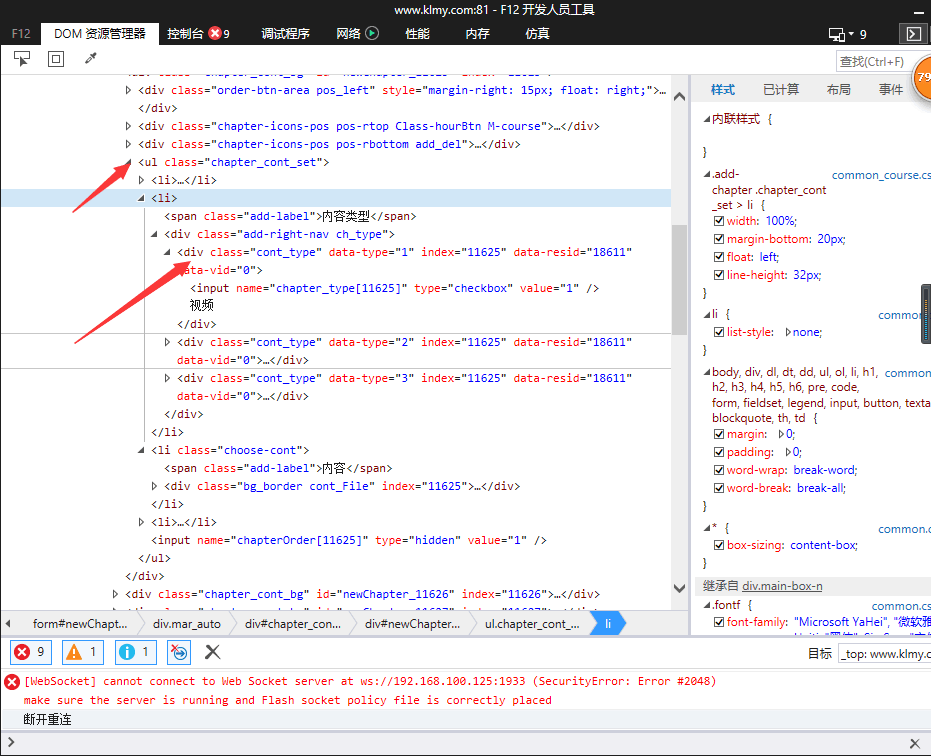The height and width of the screenshot is (756, 931).
Task: Toggle width: 100% style checkbox
Action: tap(718, 221)
